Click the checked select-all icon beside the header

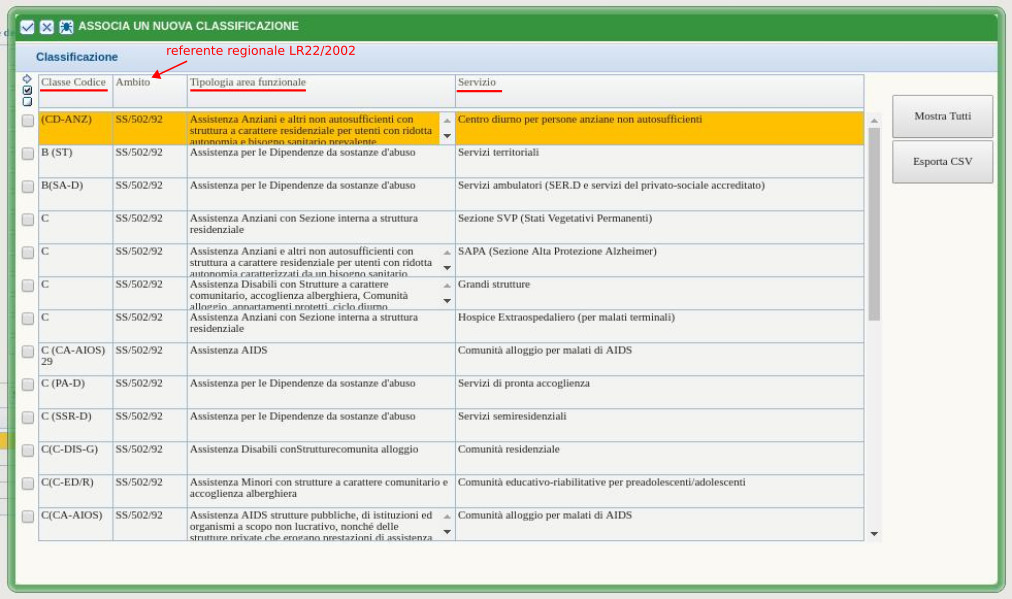click(x=27, y=90)
